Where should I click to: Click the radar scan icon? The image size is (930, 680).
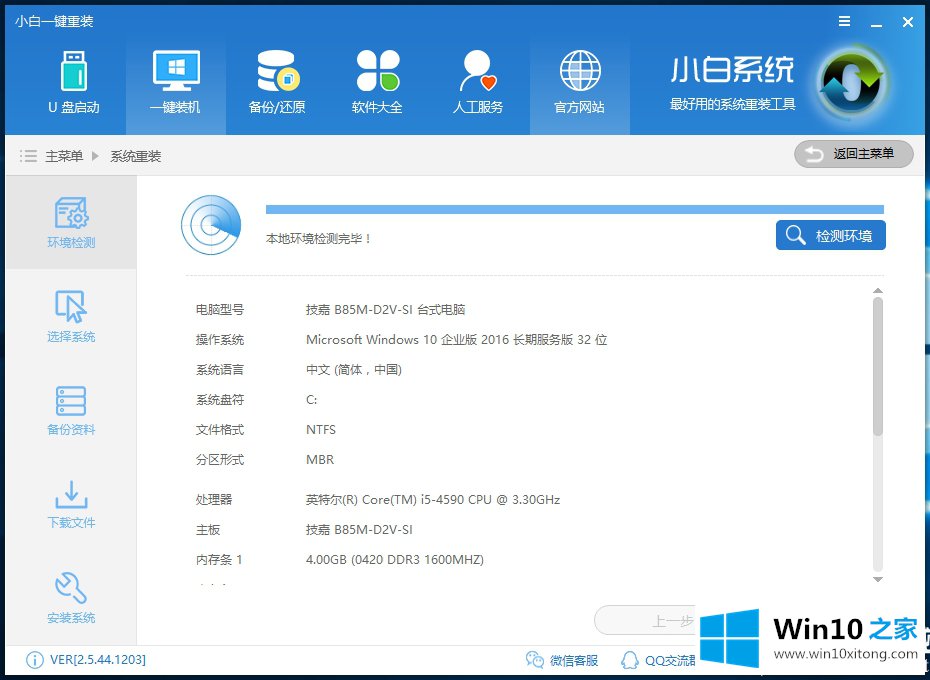pos(211,225)
